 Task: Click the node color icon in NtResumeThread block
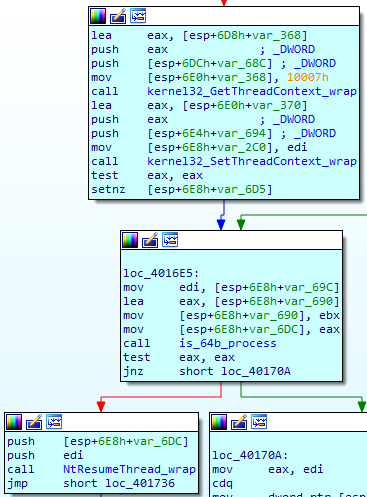[14, 422]
